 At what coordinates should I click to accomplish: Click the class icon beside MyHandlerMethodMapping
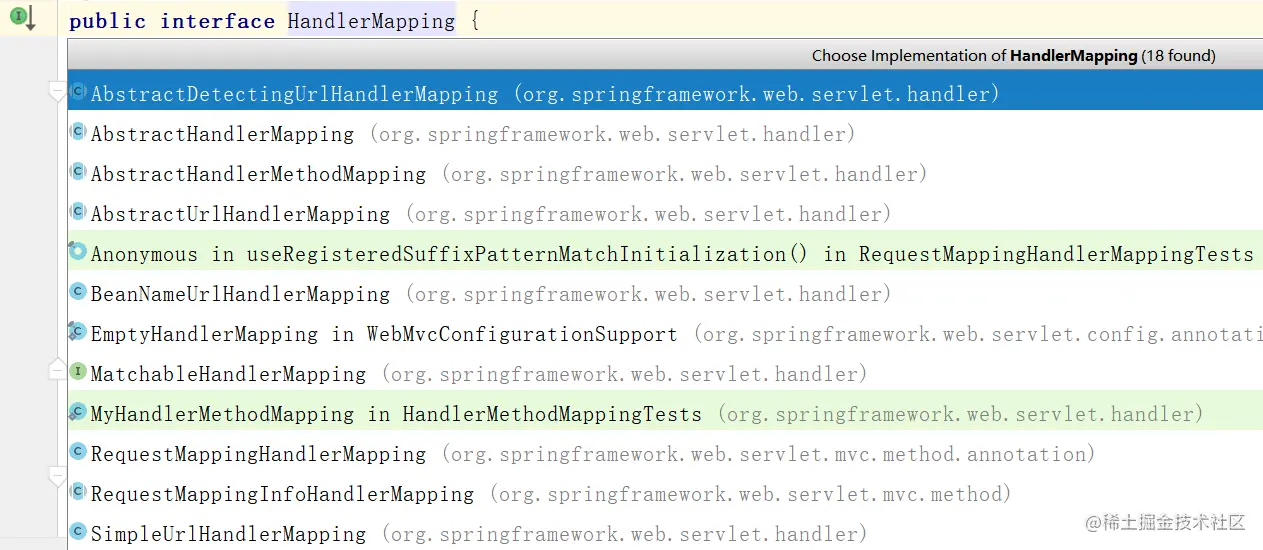coord(78,411)
